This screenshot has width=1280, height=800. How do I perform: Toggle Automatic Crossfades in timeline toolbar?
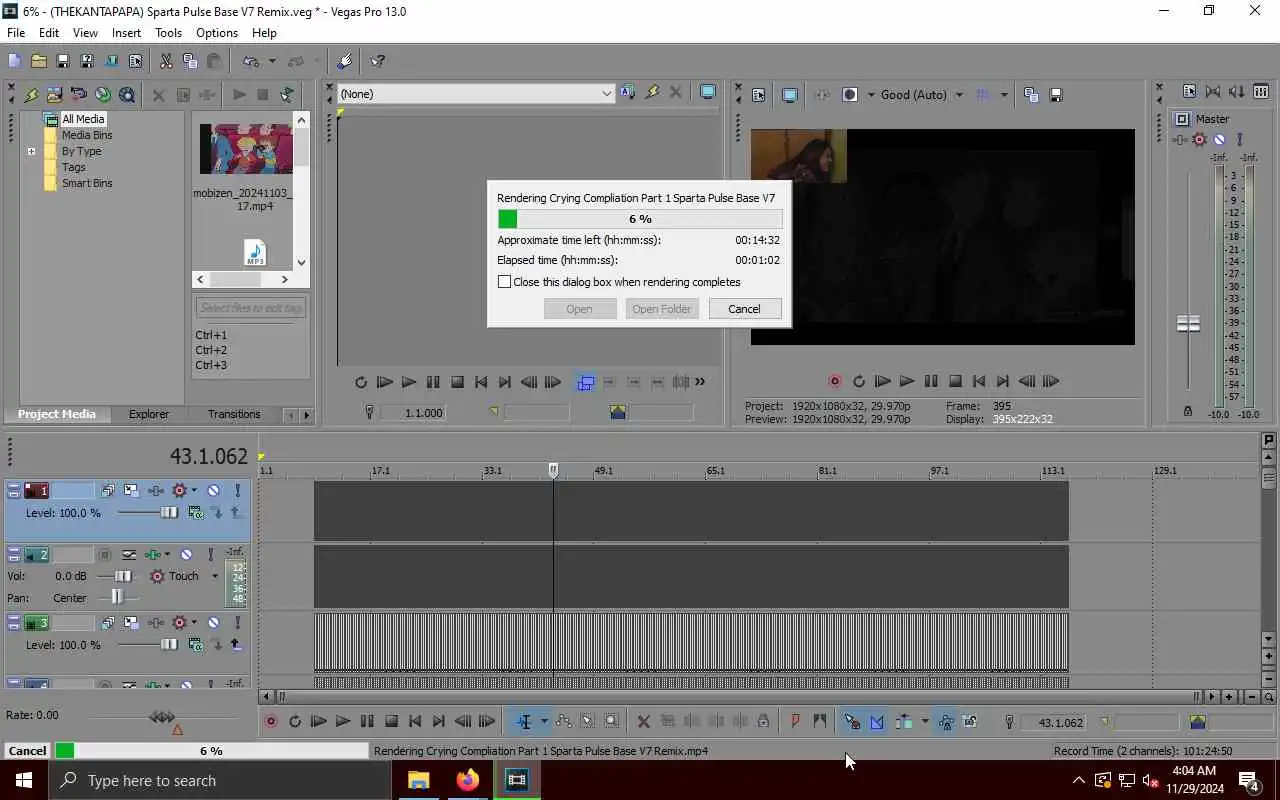point(877,721)
